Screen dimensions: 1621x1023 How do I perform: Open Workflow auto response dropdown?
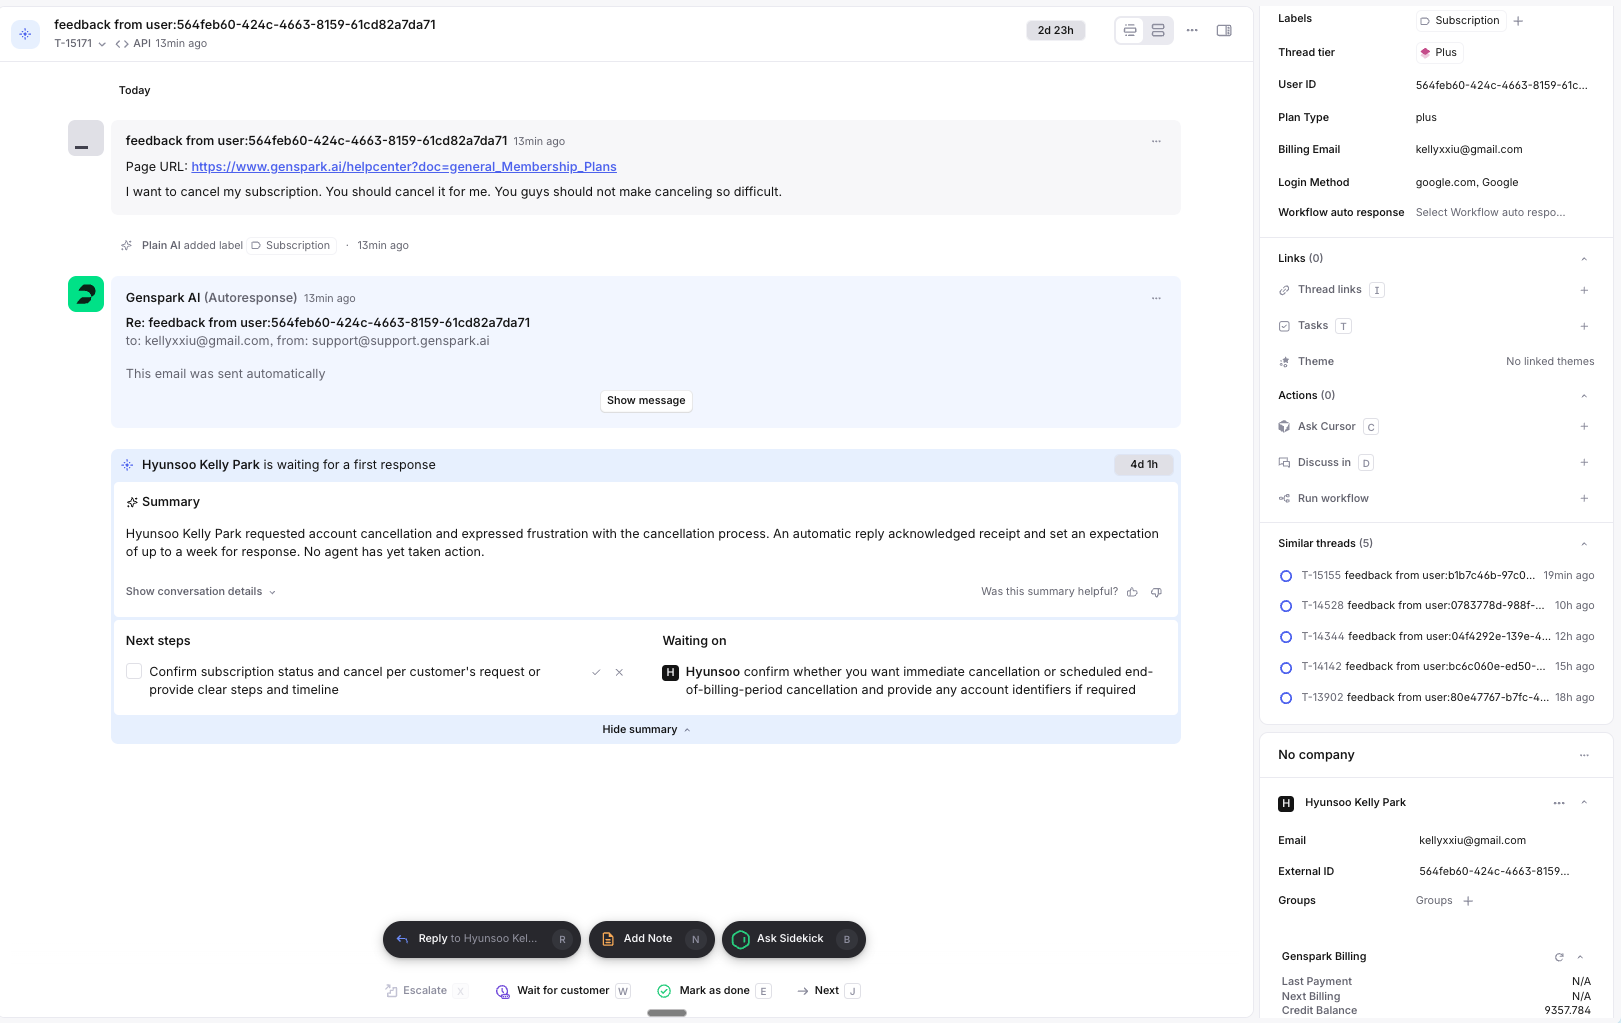point(1490,212)
